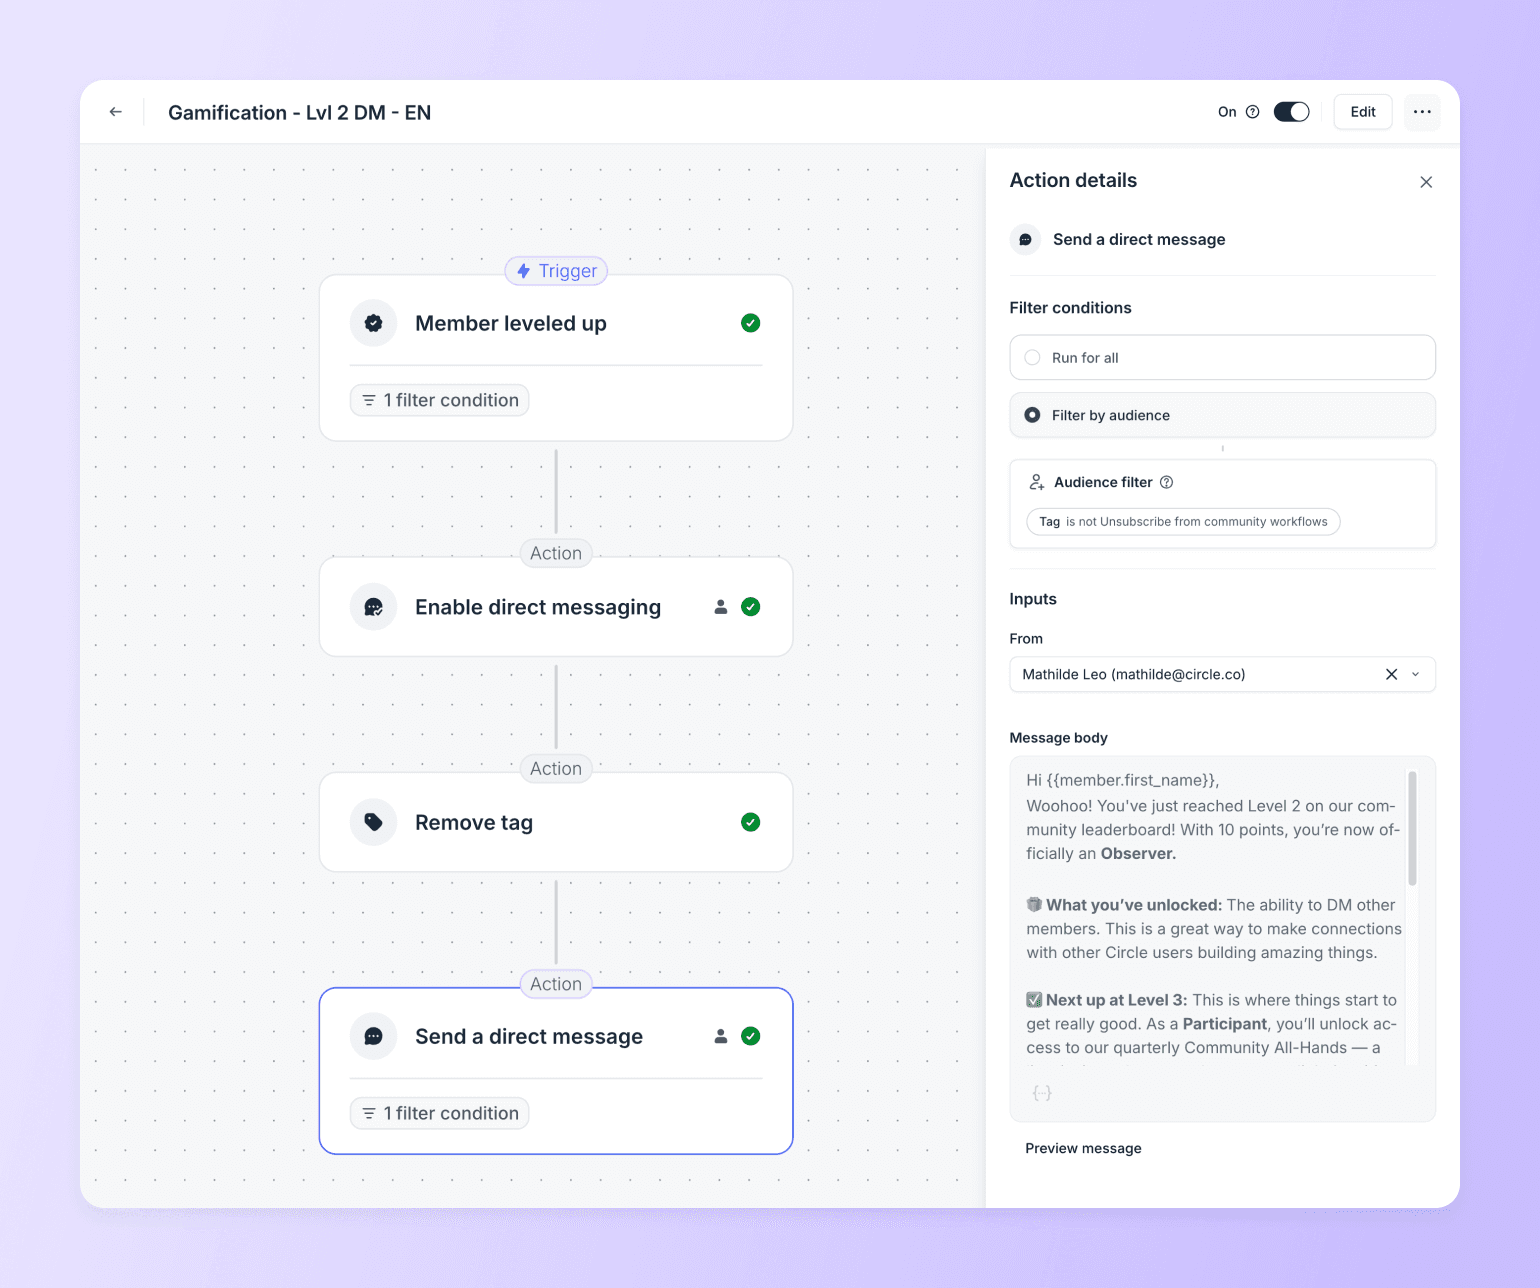
Task: Click the Inputs heading
Action: click(x=1033, y=599)
